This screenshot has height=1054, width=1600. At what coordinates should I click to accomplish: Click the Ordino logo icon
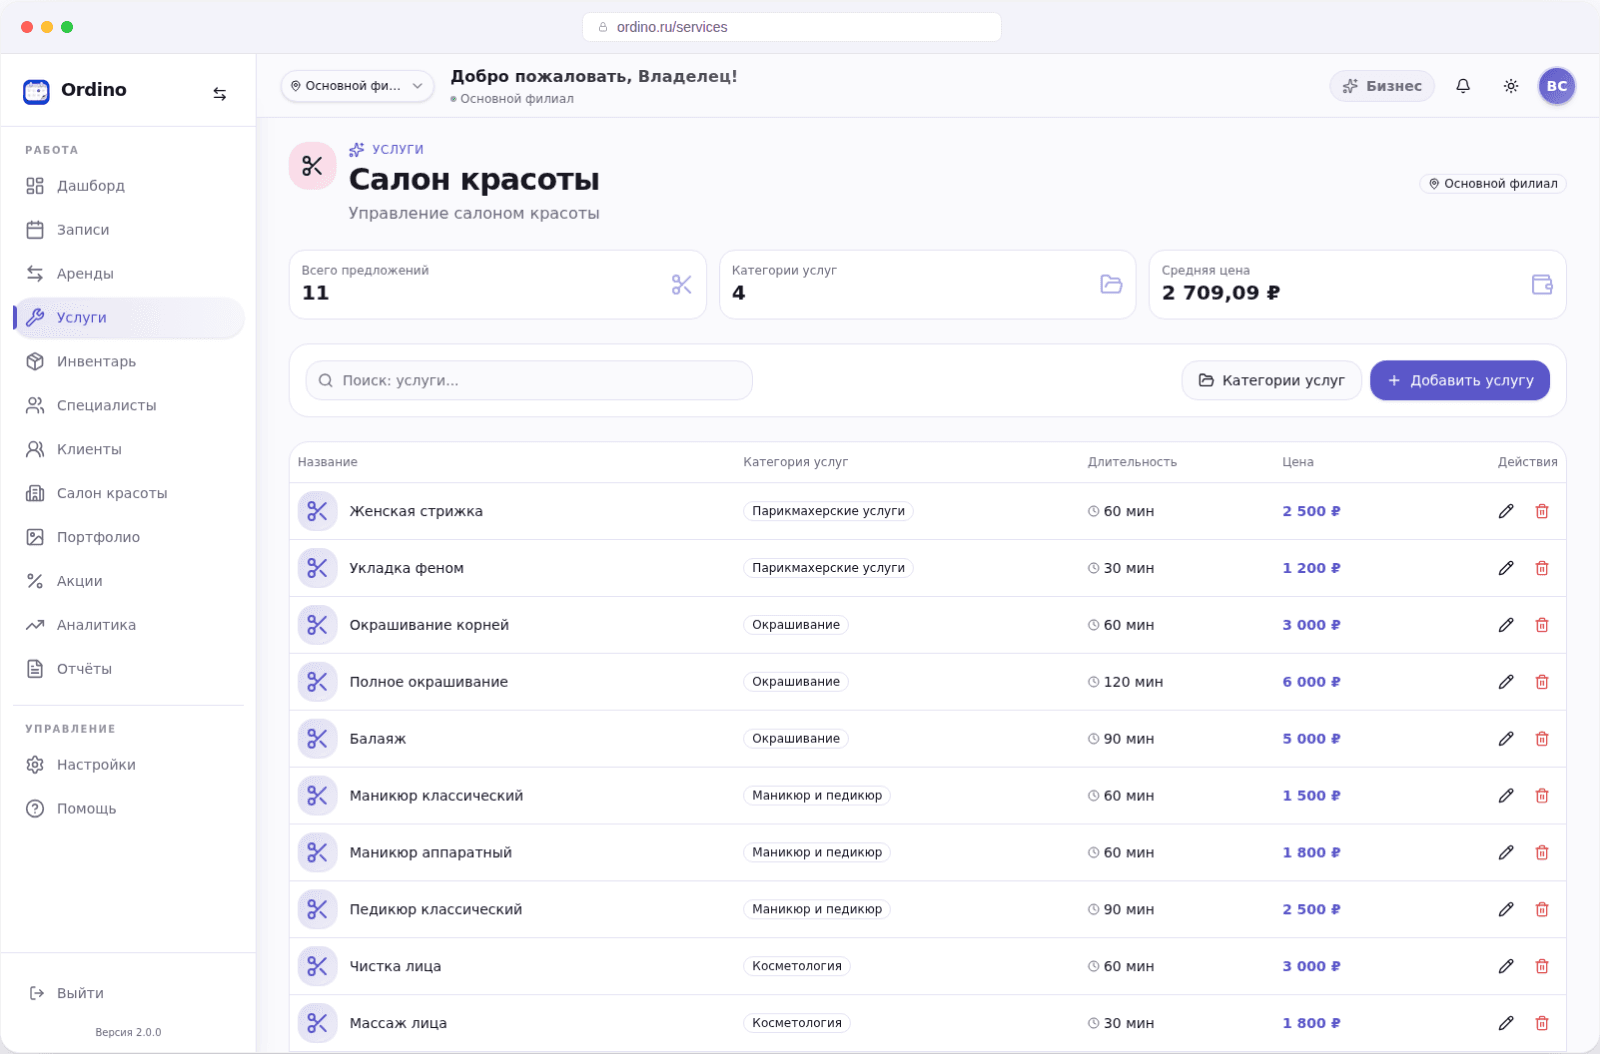36,91
